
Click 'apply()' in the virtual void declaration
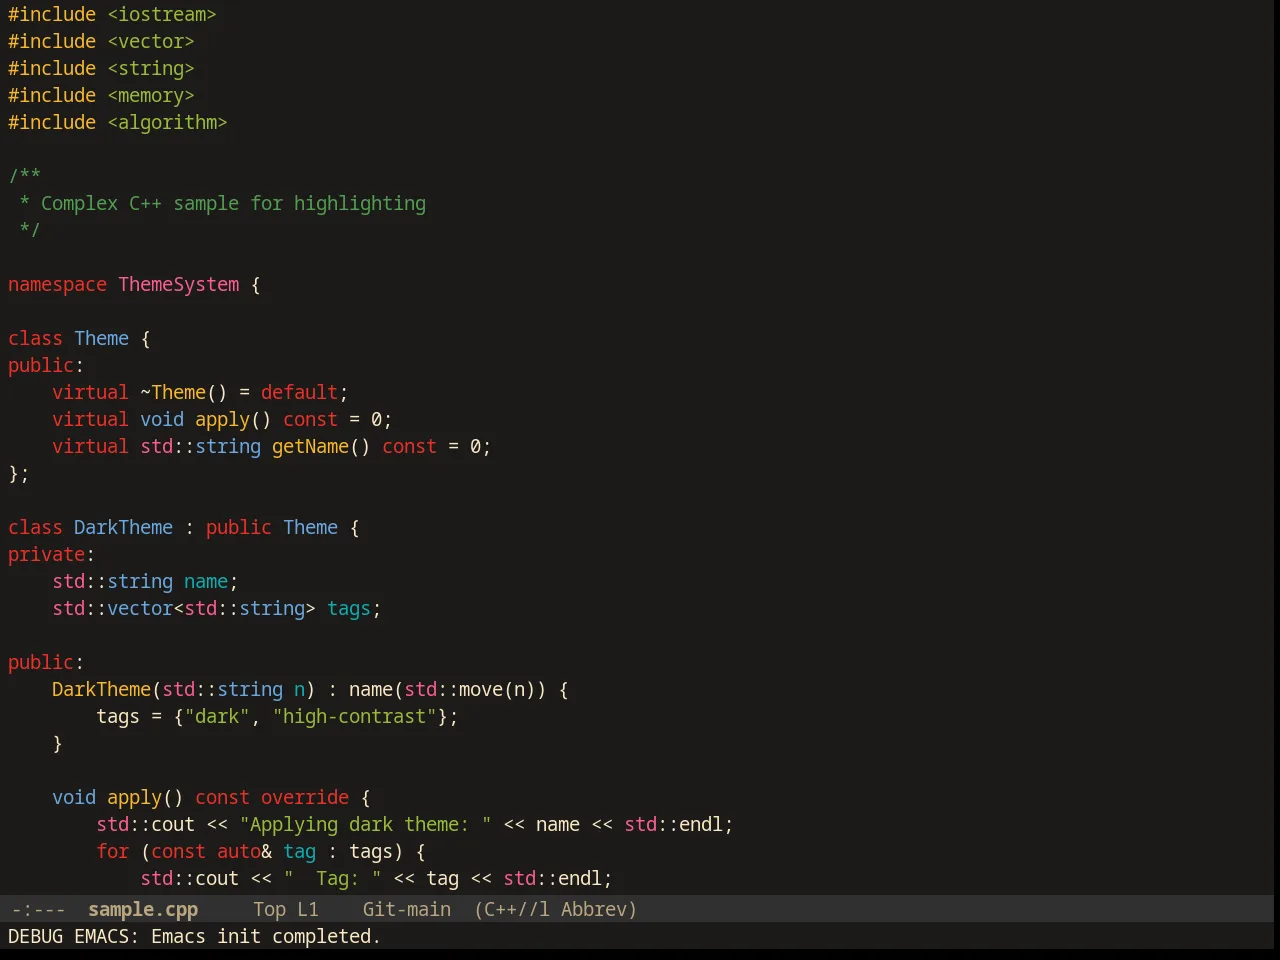click(233, 420)
